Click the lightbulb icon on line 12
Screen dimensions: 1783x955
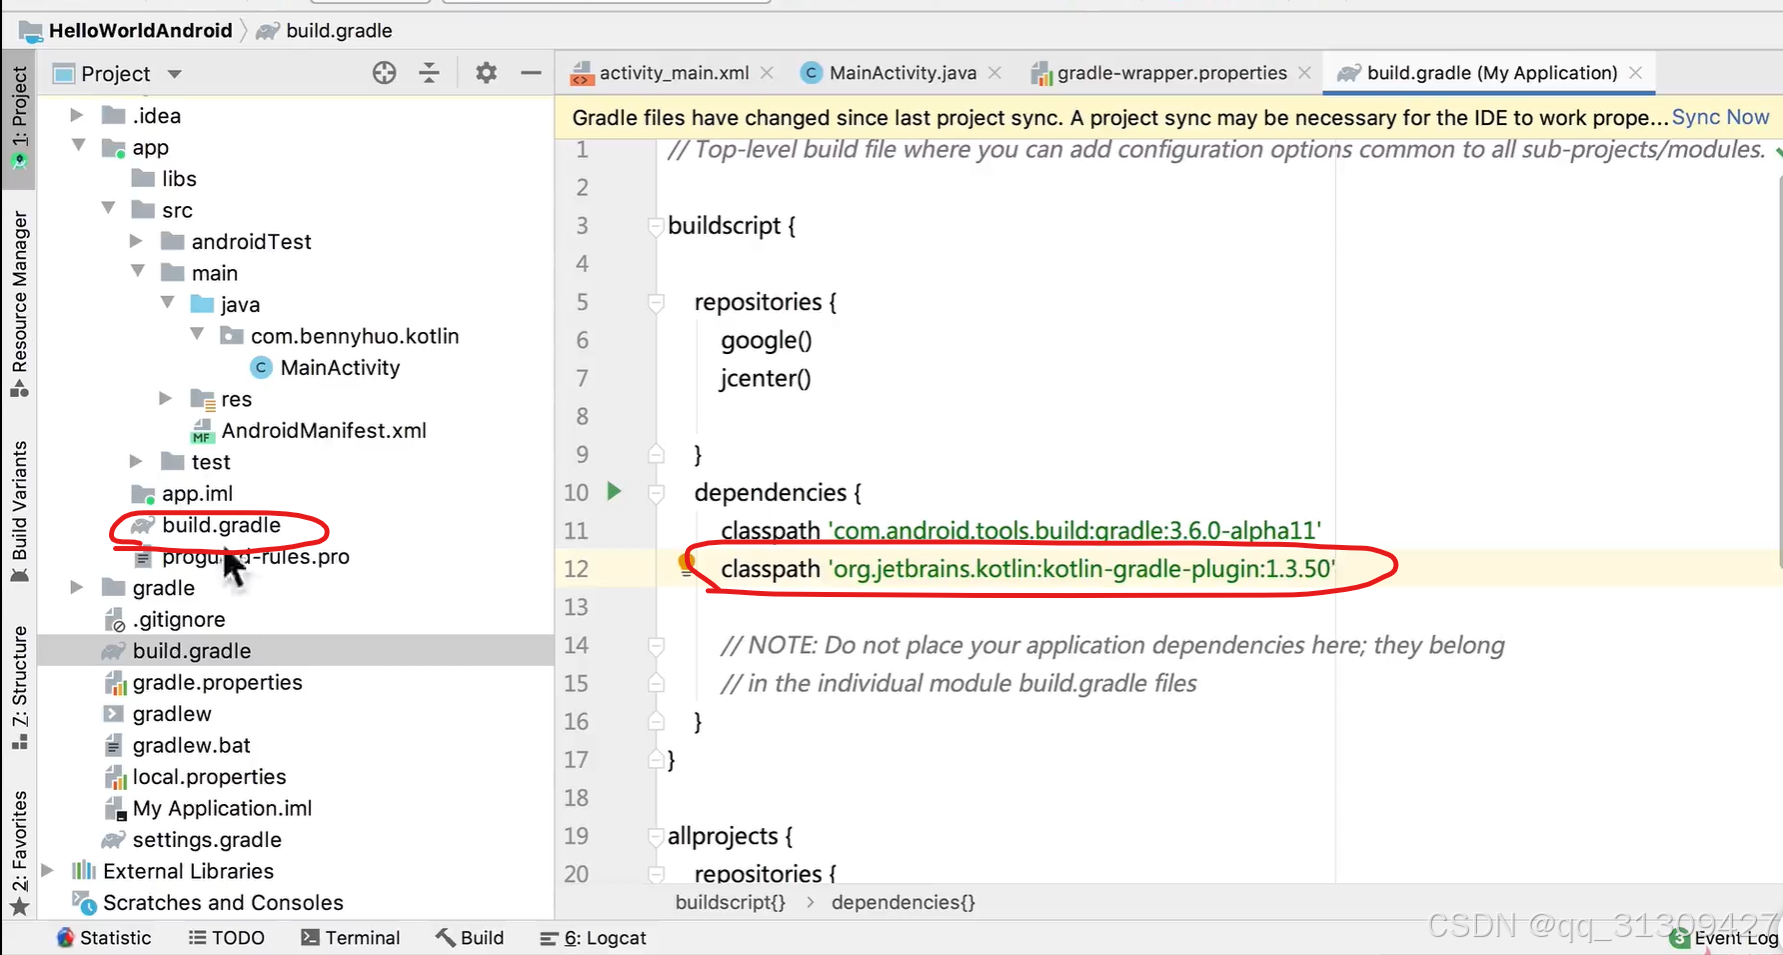(685, 563)
